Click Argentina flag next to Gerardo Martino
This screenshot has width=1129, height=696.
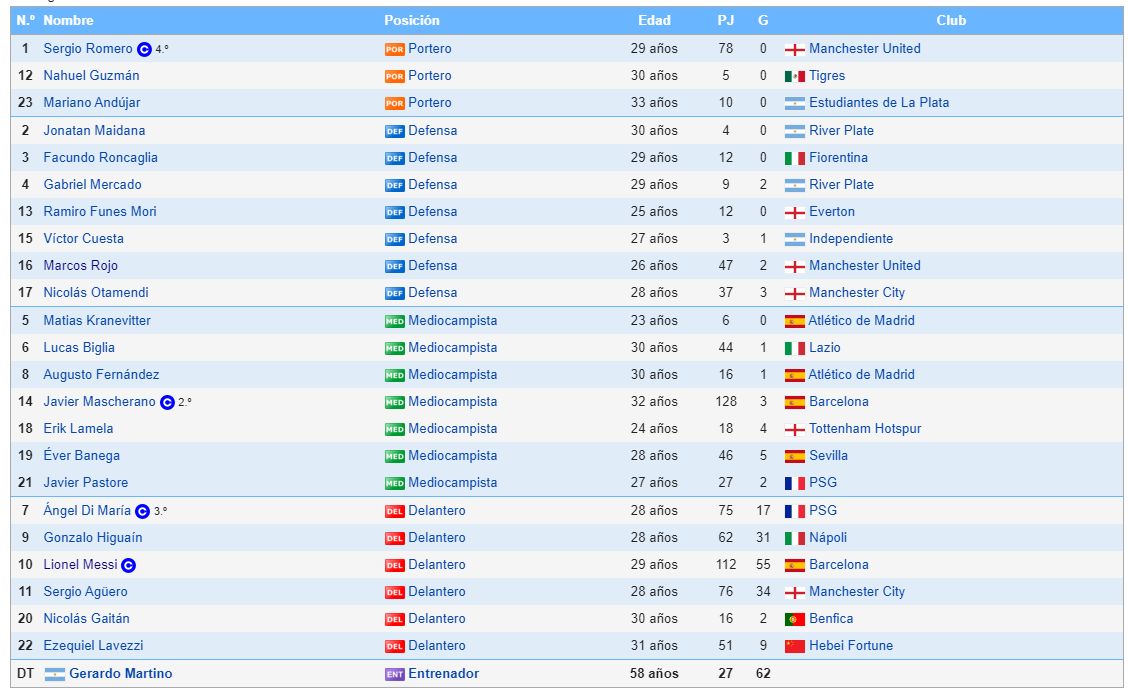(55, 674)
